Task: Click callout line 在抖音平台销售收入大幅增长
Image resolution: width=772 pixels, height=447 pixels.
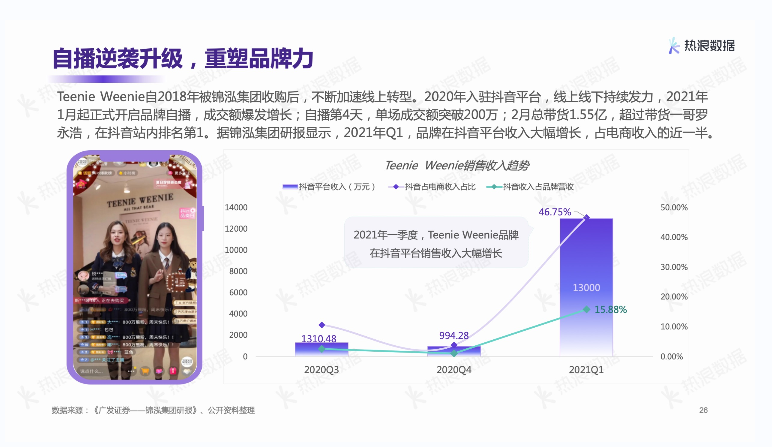Action: 436,254
